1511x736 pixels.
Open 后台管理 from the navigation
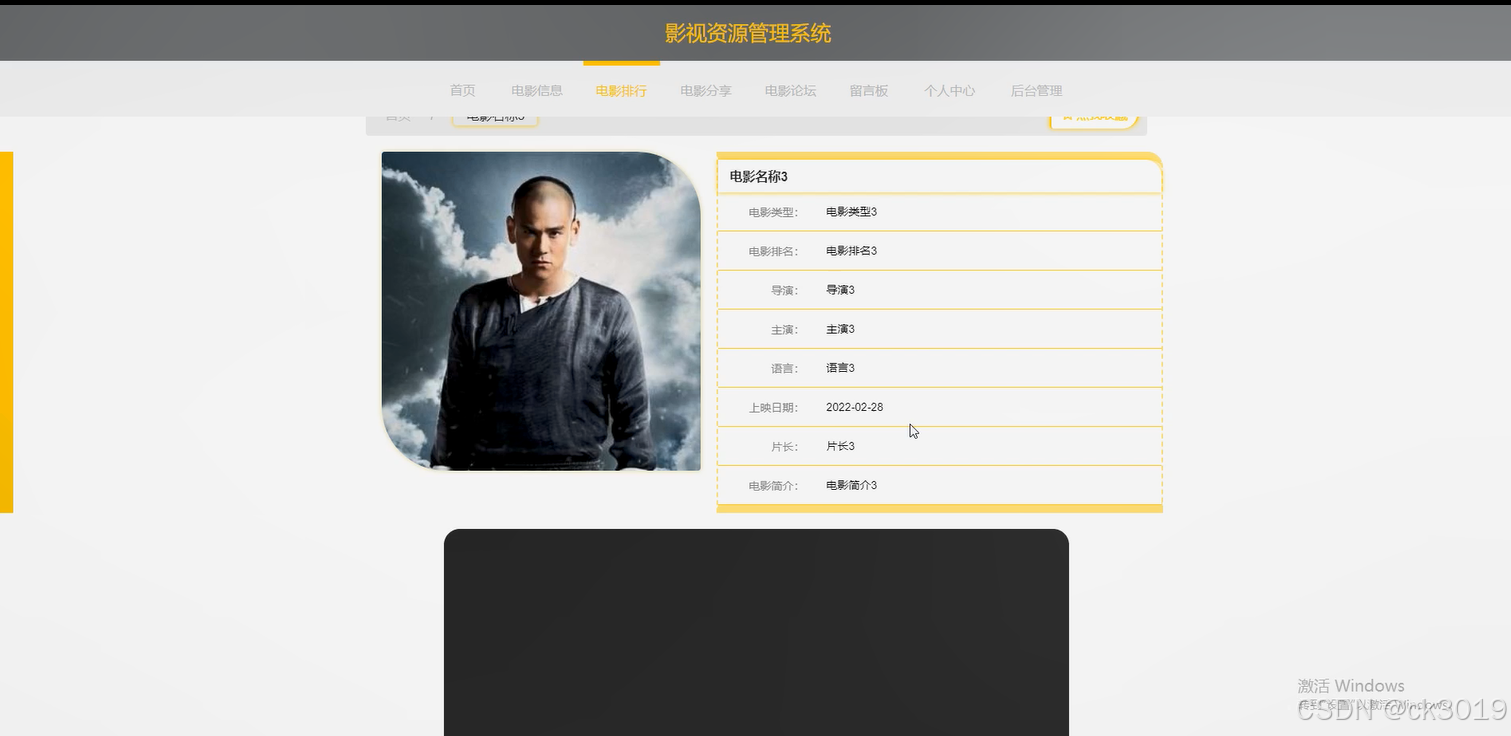click(1036, 90)
